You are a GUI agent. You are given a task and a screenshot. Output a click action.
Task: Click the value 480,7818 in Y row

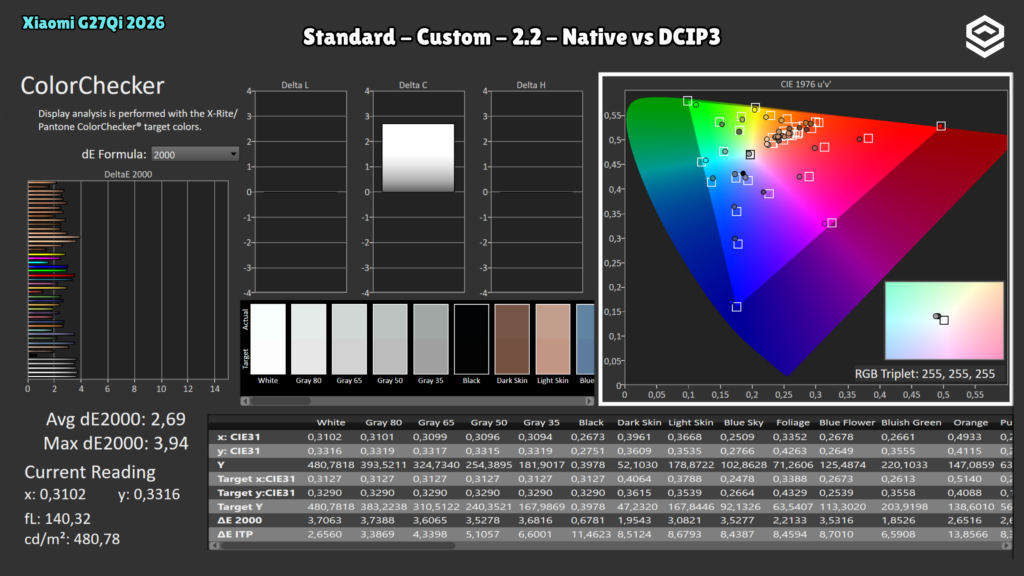(330, 465)
